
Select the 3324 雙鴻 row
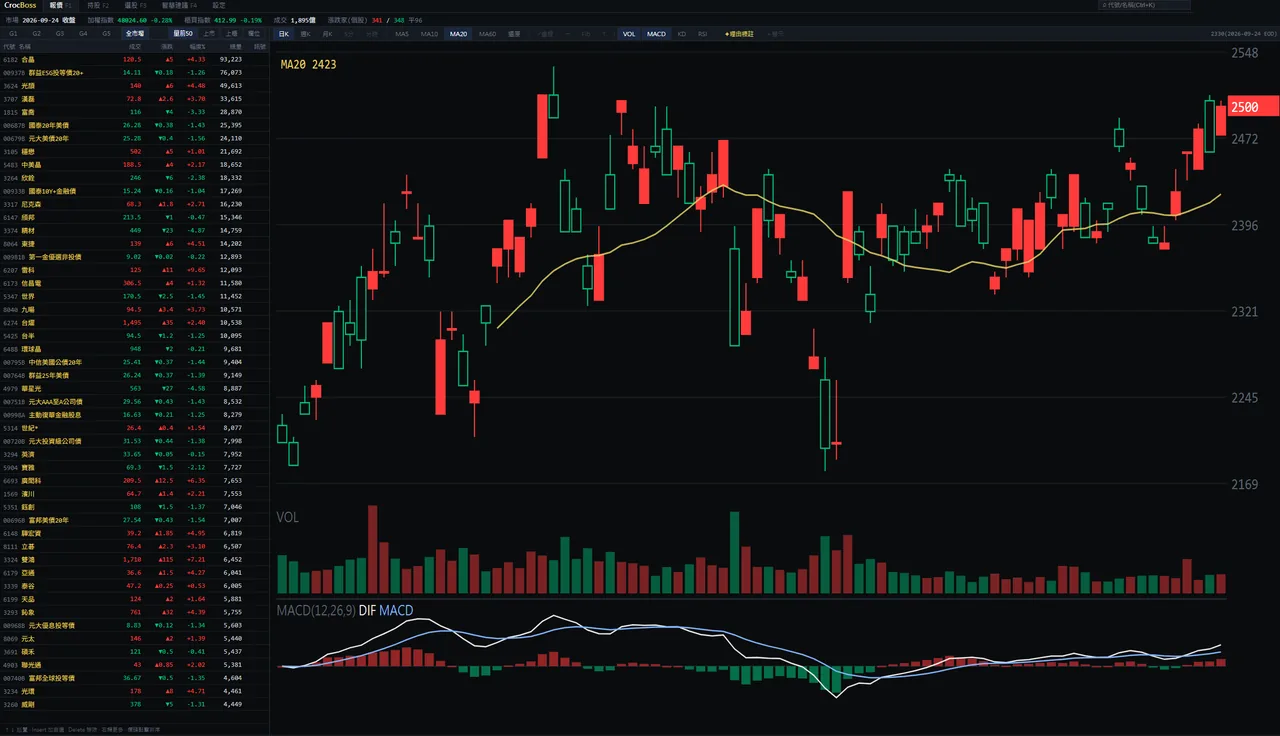pyautogui.click(x=134, y=559)
